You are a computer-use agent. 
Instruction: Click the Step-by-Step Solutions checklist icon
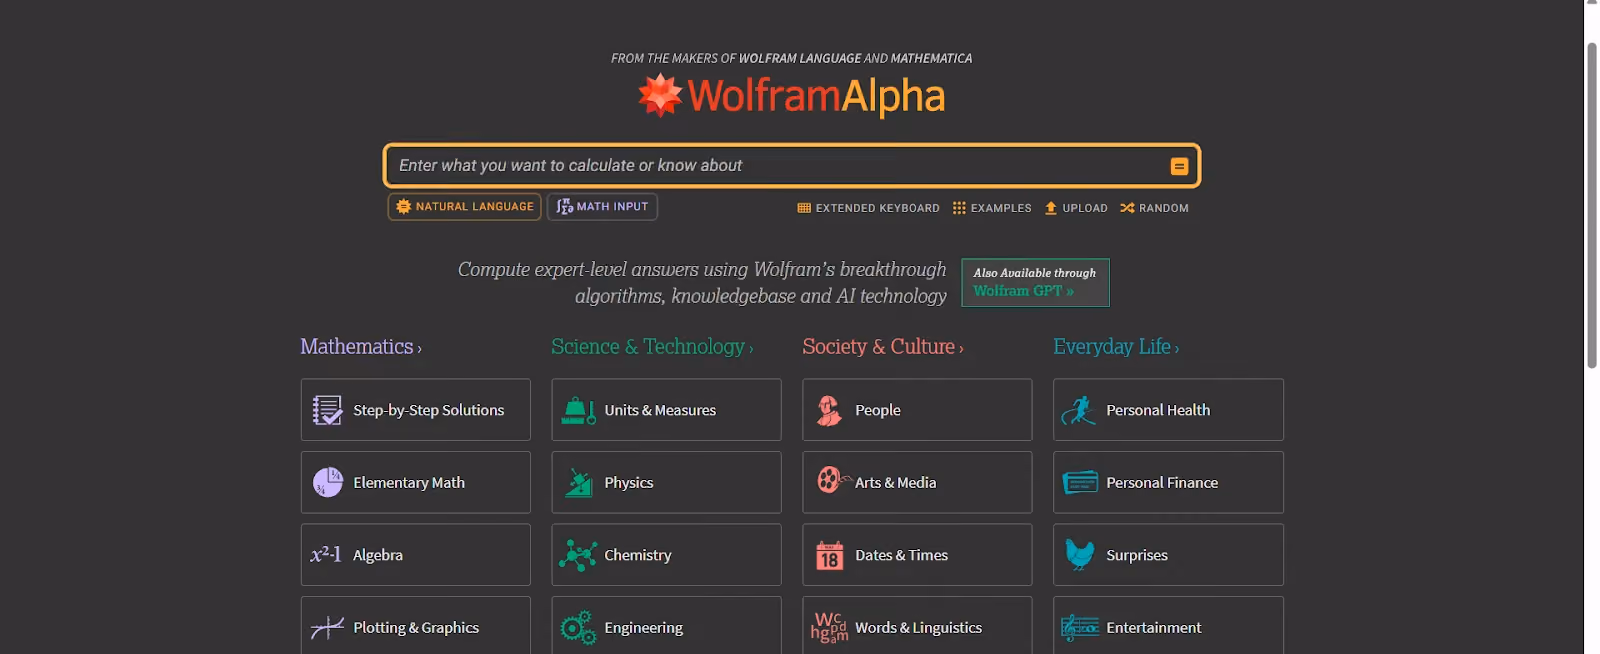click(x=327, y=410)
